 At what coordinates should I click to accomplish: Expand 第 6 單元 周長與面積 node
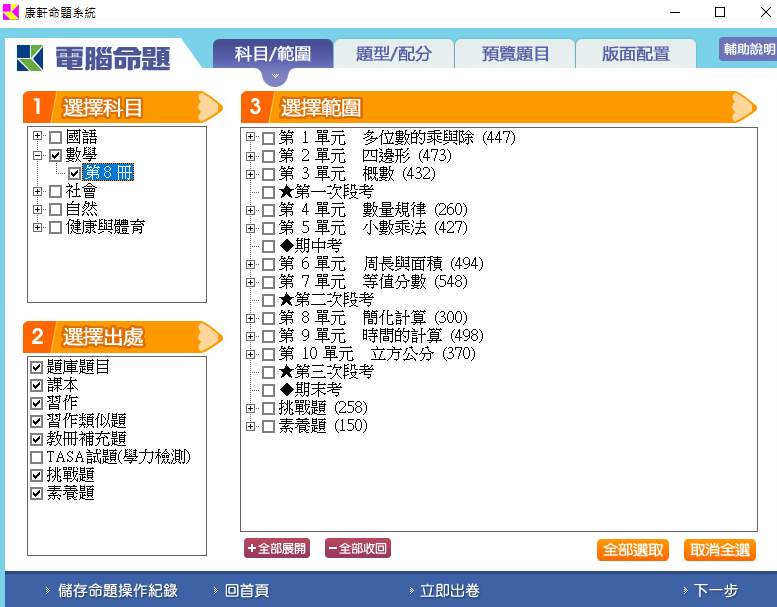251,264
